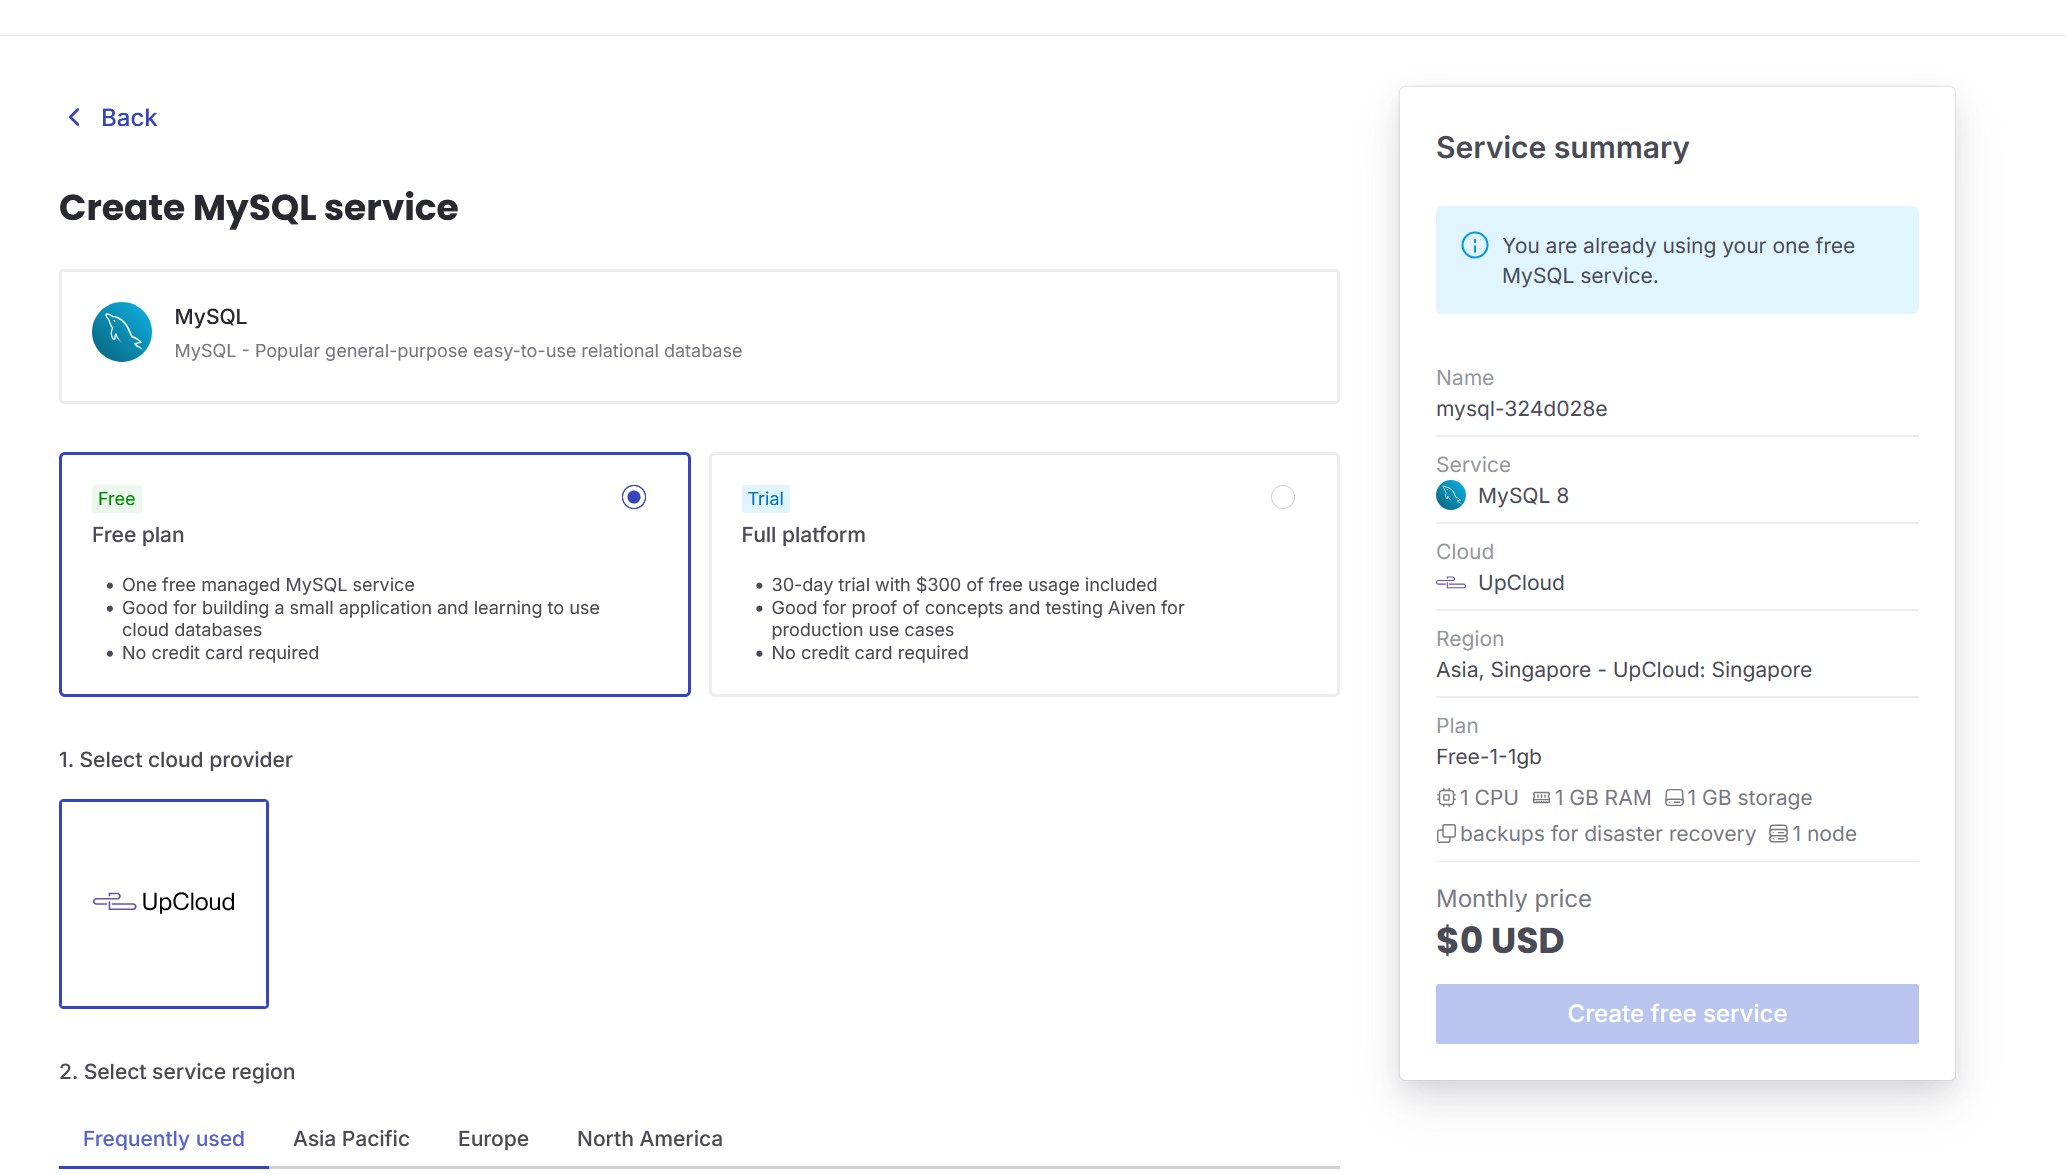Go back via the Back link

click(129, 118)
